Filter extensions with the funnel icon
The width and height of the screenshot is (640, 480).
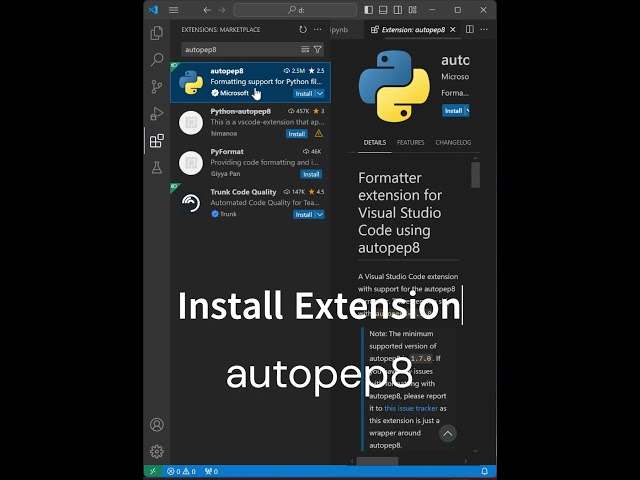click(318, 49)
